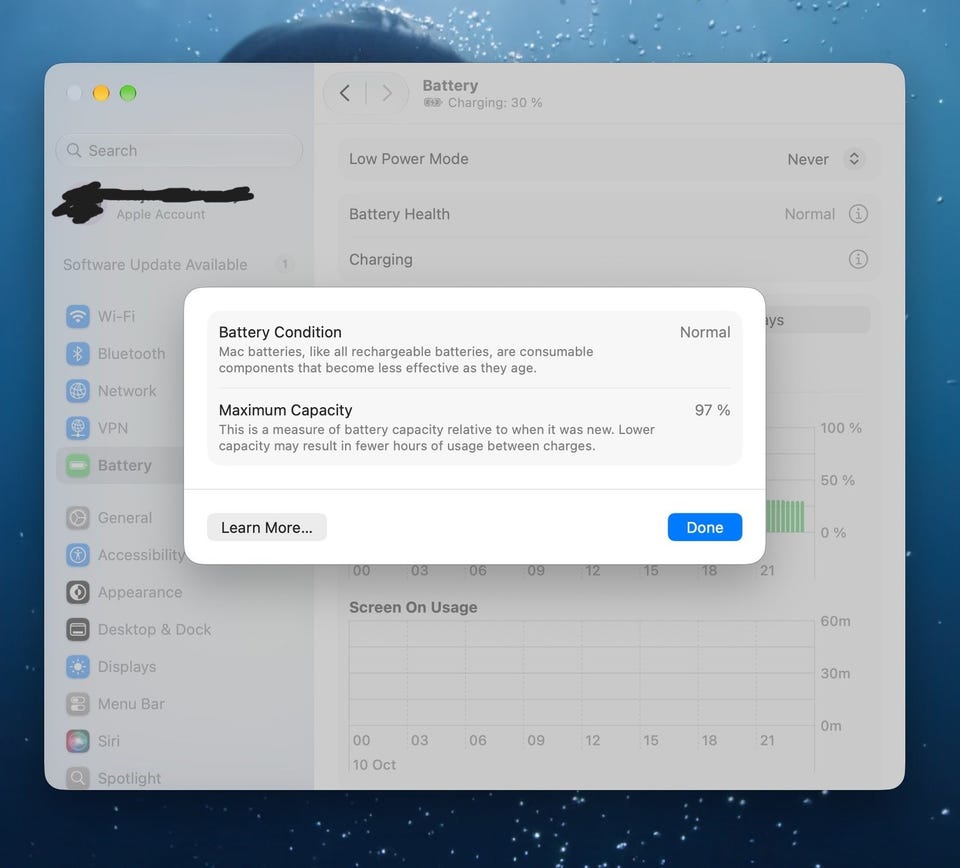This screenshot has height=868, width=960.
Task: Click the '10 Oct' date label
Action: click(x=374, y=765)
